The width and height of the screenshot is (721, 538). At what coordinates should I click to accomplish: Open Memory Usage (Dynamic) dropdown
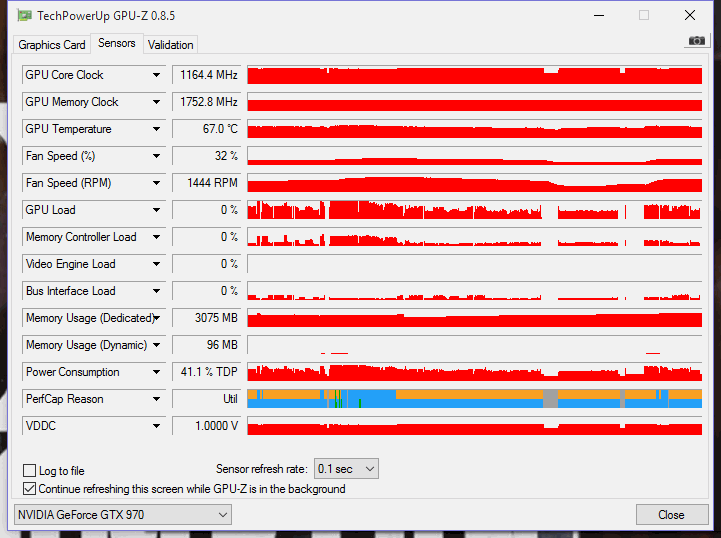click(x=156, y=345)
